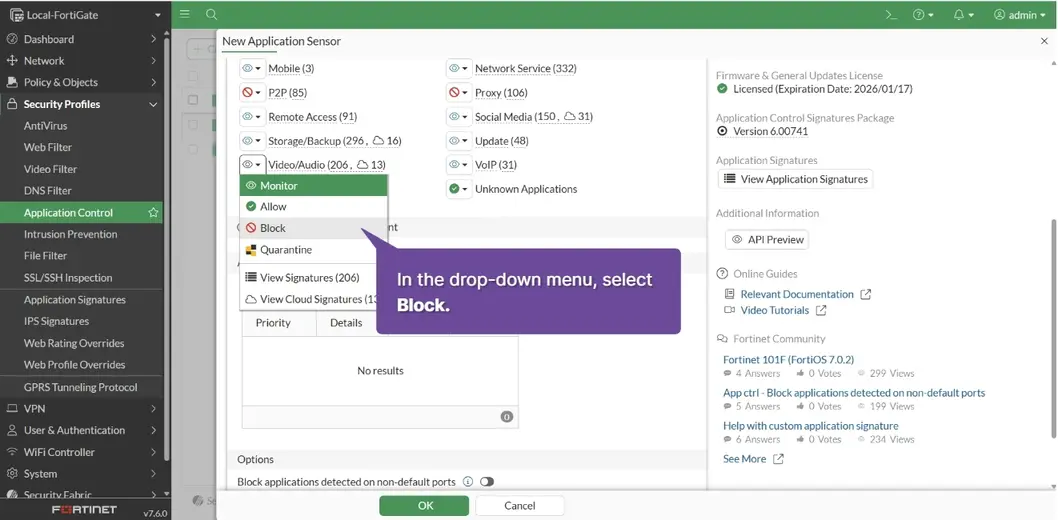Expand the Network menu
This screenshot has height=520, width=1058.
pyautogui.click(x=82, y=61)
